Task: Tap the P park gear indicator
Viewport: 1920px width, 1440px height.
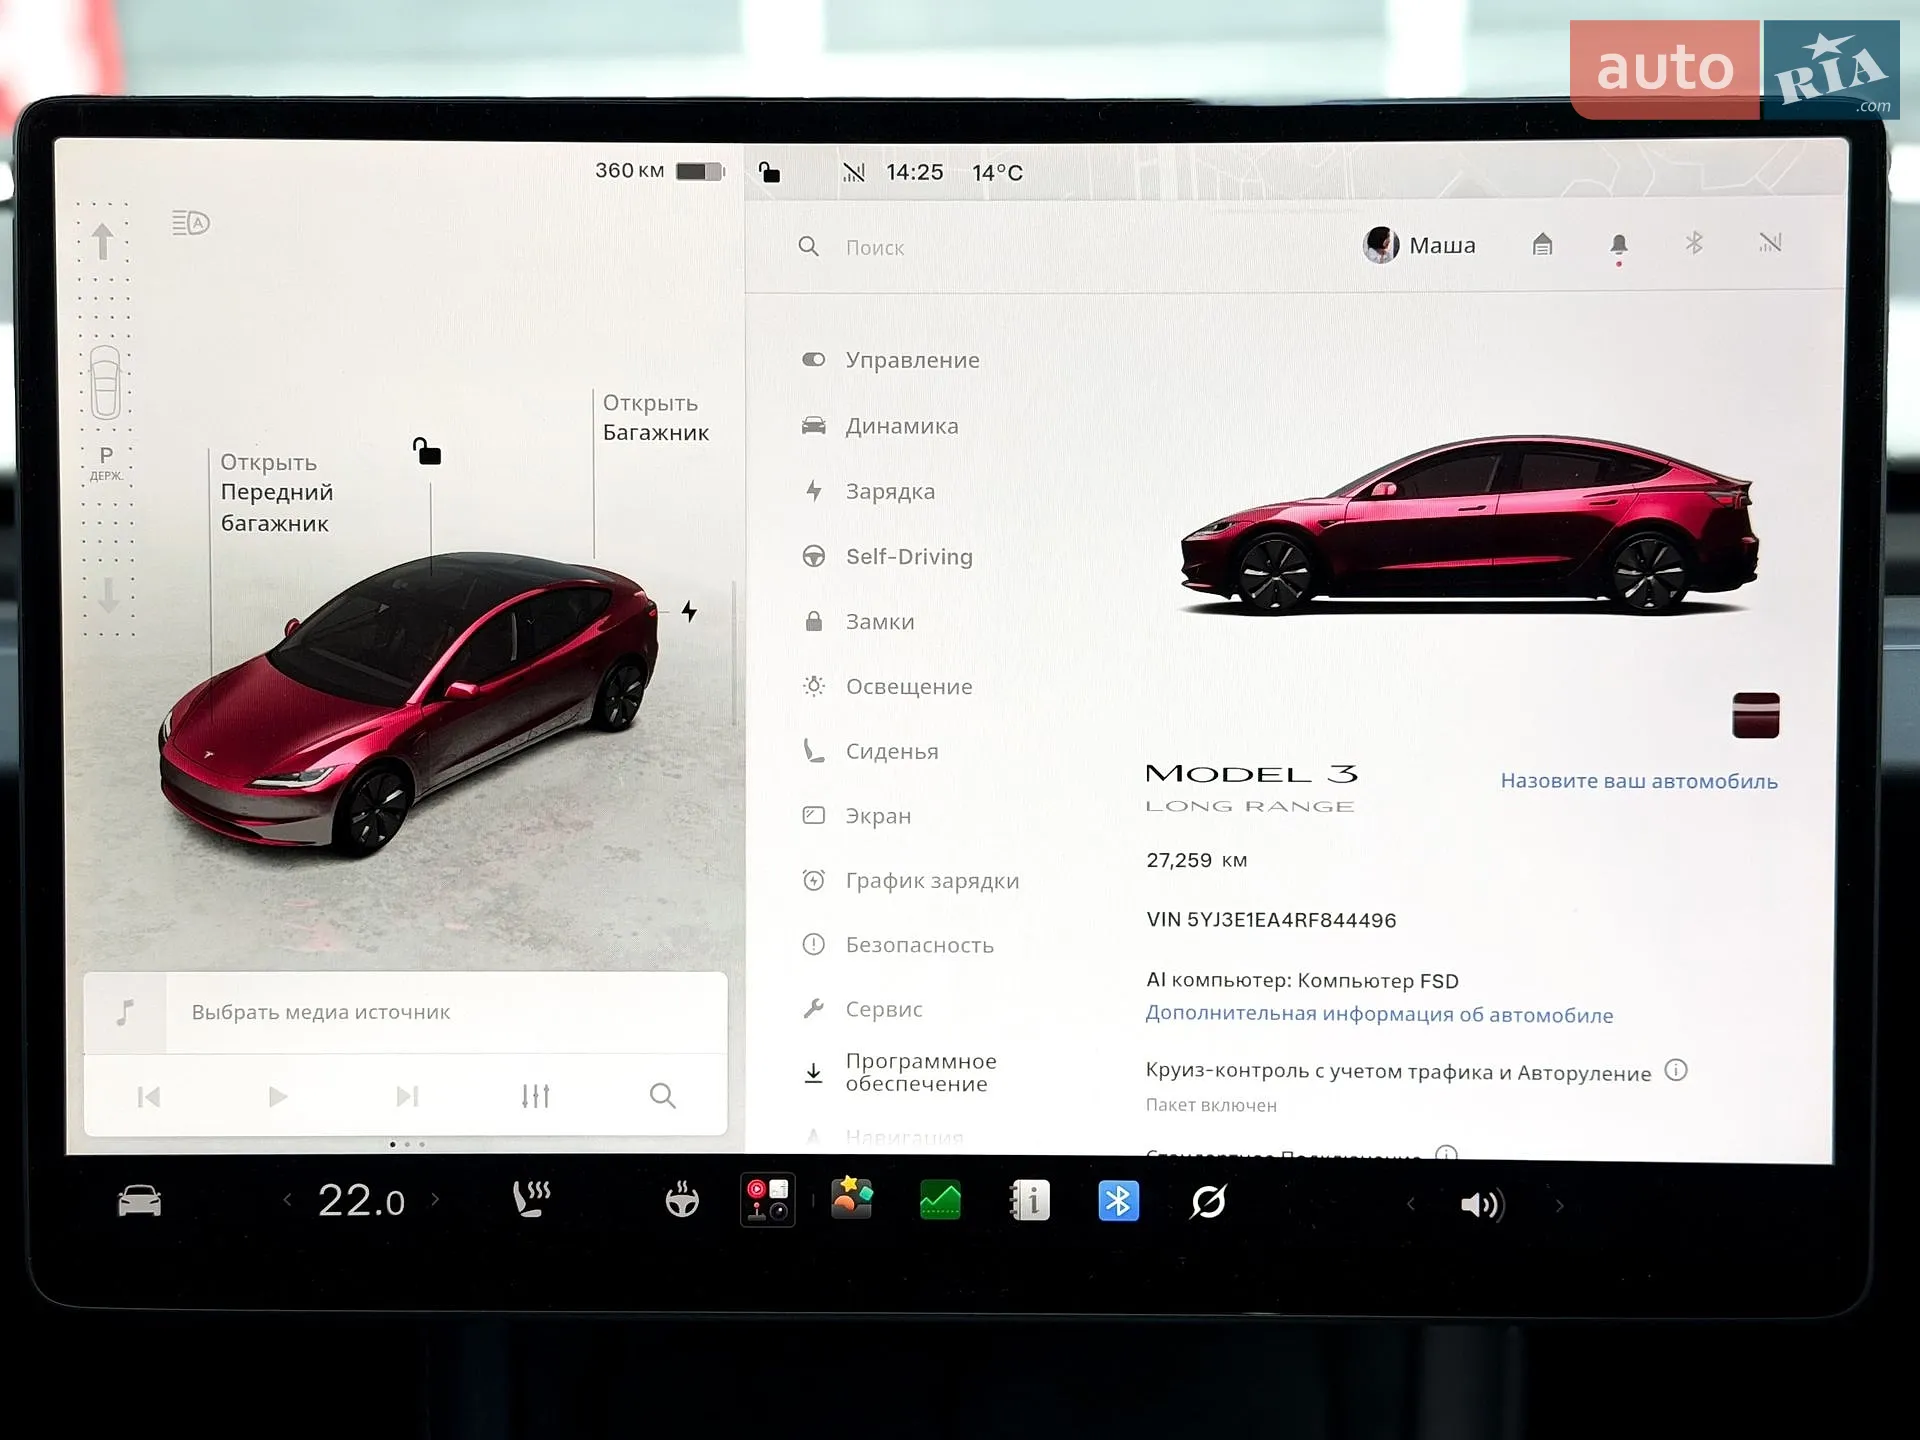Action: (x=106, y=462)
